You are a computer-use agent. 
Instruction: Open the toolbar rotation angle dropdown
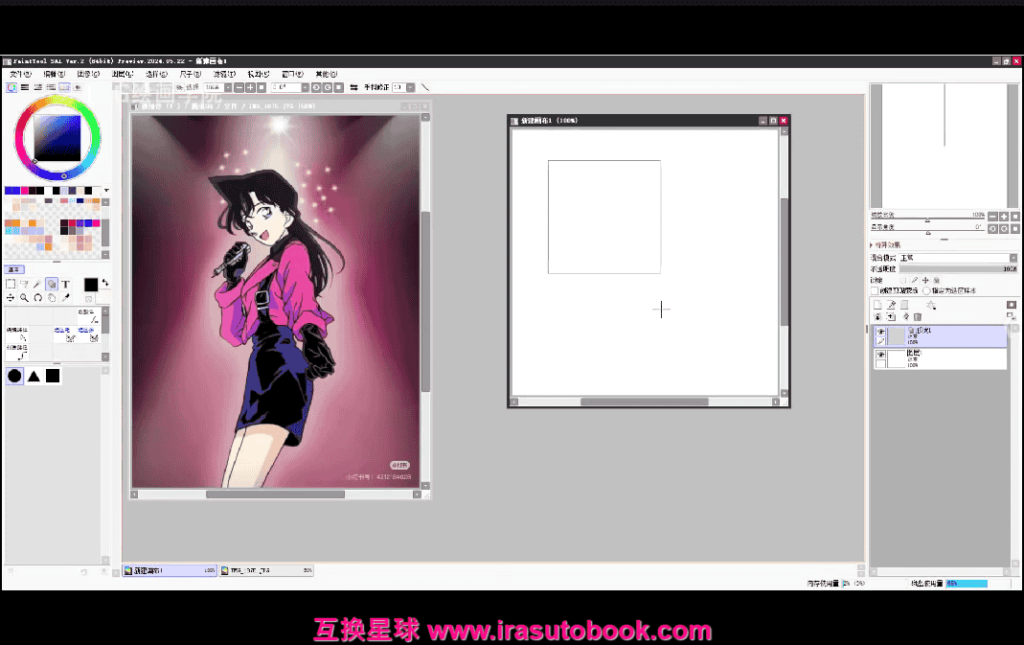[305, 87]
